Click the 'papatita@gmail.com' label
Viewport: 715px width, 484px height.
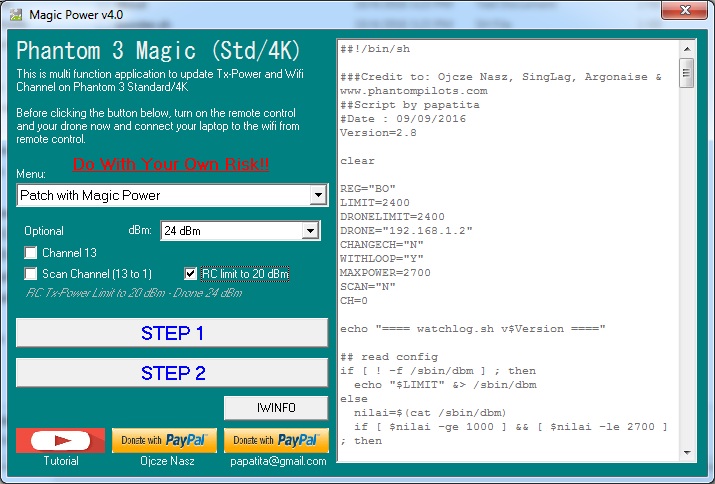click(278, 461)
